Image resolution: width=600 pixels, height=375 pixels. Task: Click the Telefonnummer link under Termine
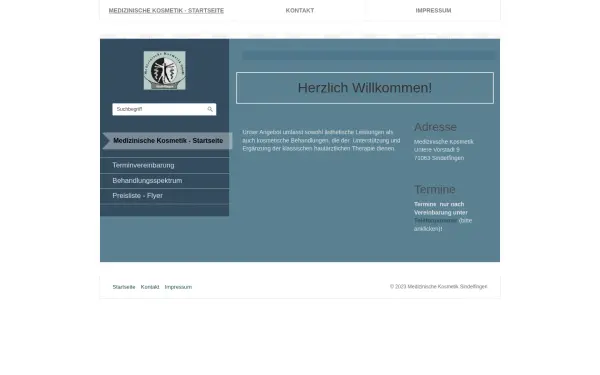[435, 221]
